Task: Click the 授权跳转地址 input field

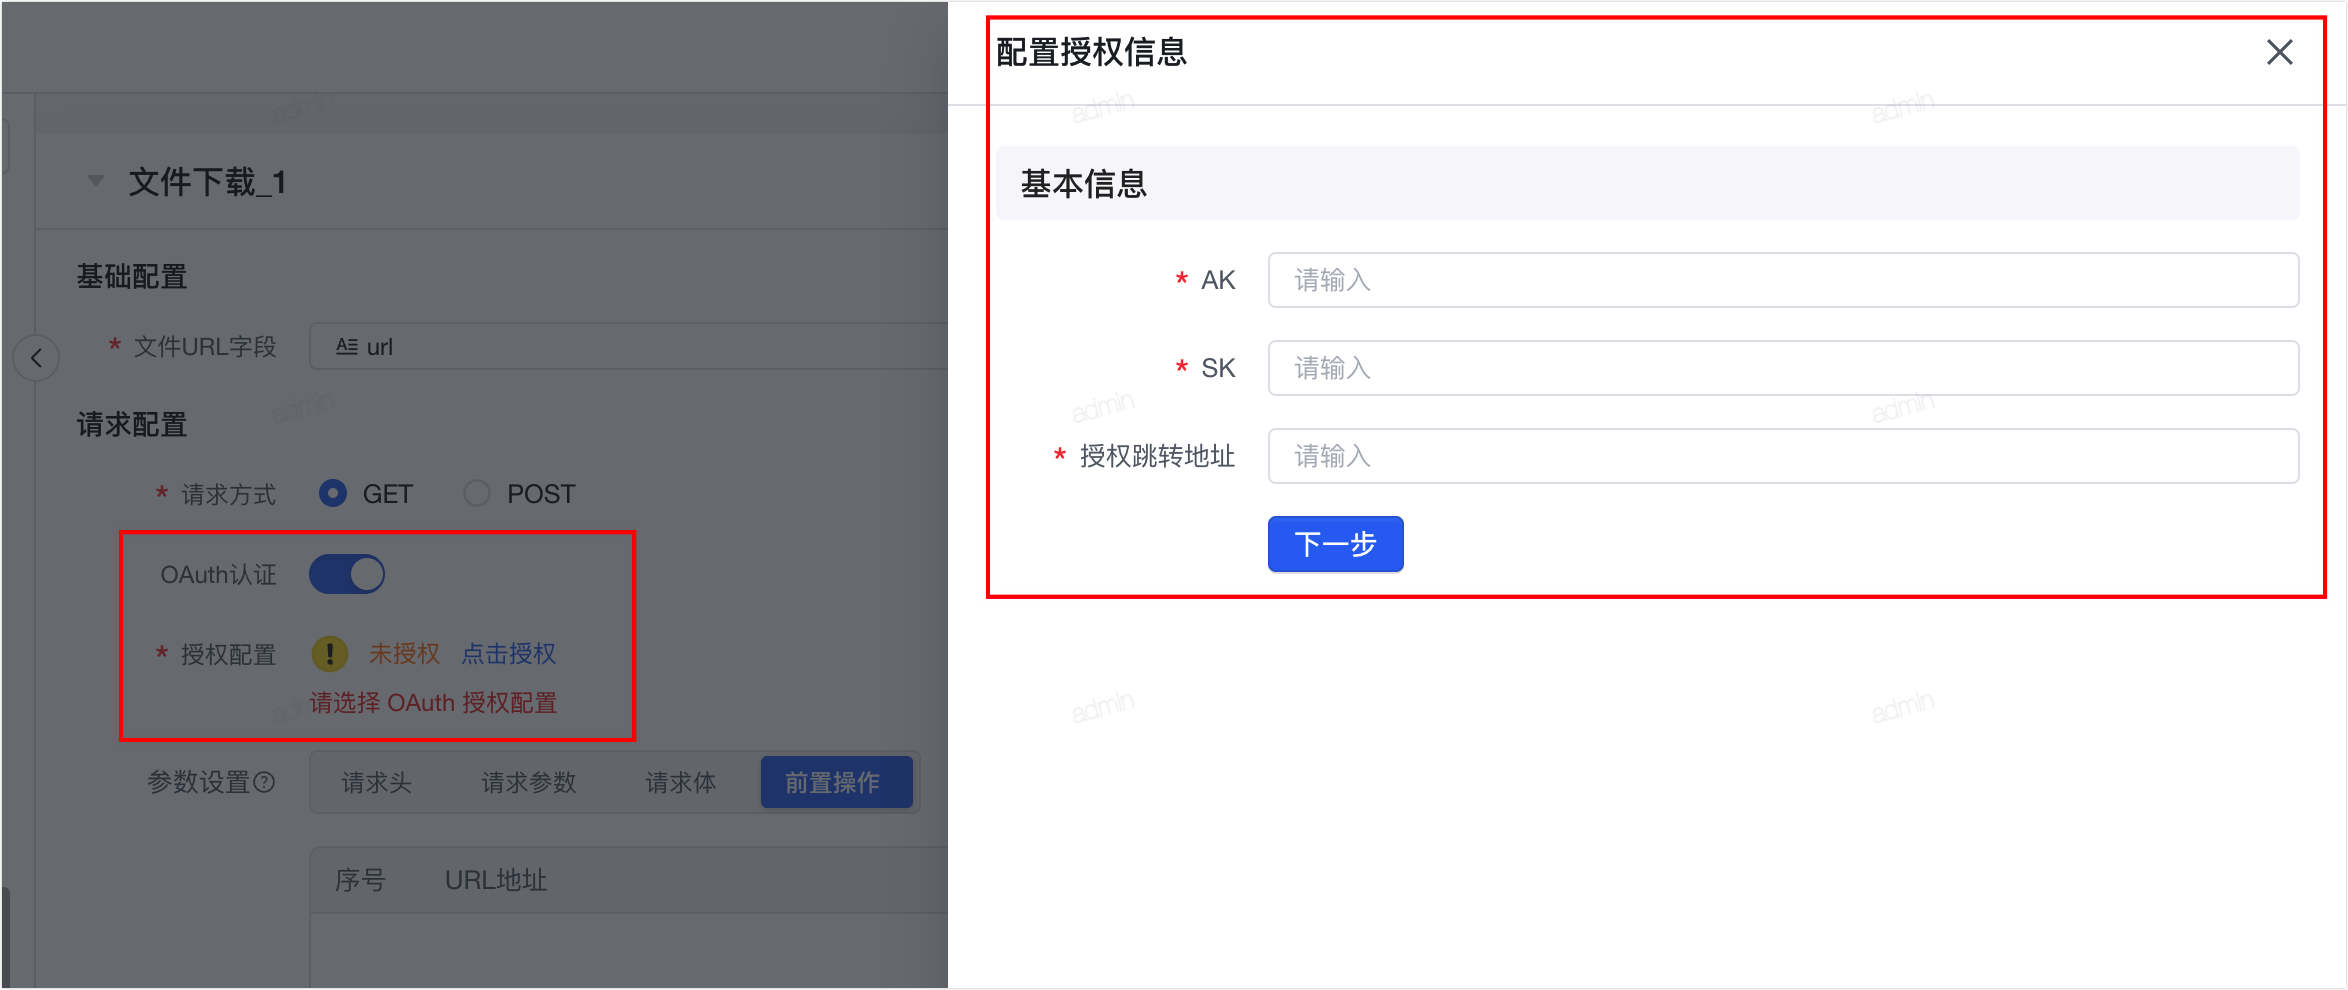Action: coord(1783,456)
